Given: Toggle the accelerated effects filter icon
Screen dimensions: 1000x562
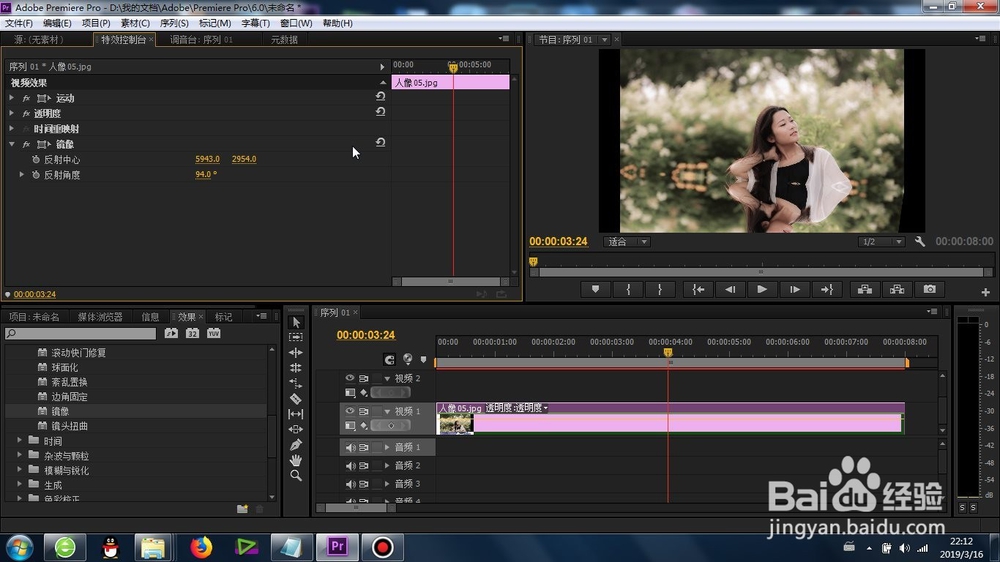Looking at the screenshot, I should click(x=171, y=333).
